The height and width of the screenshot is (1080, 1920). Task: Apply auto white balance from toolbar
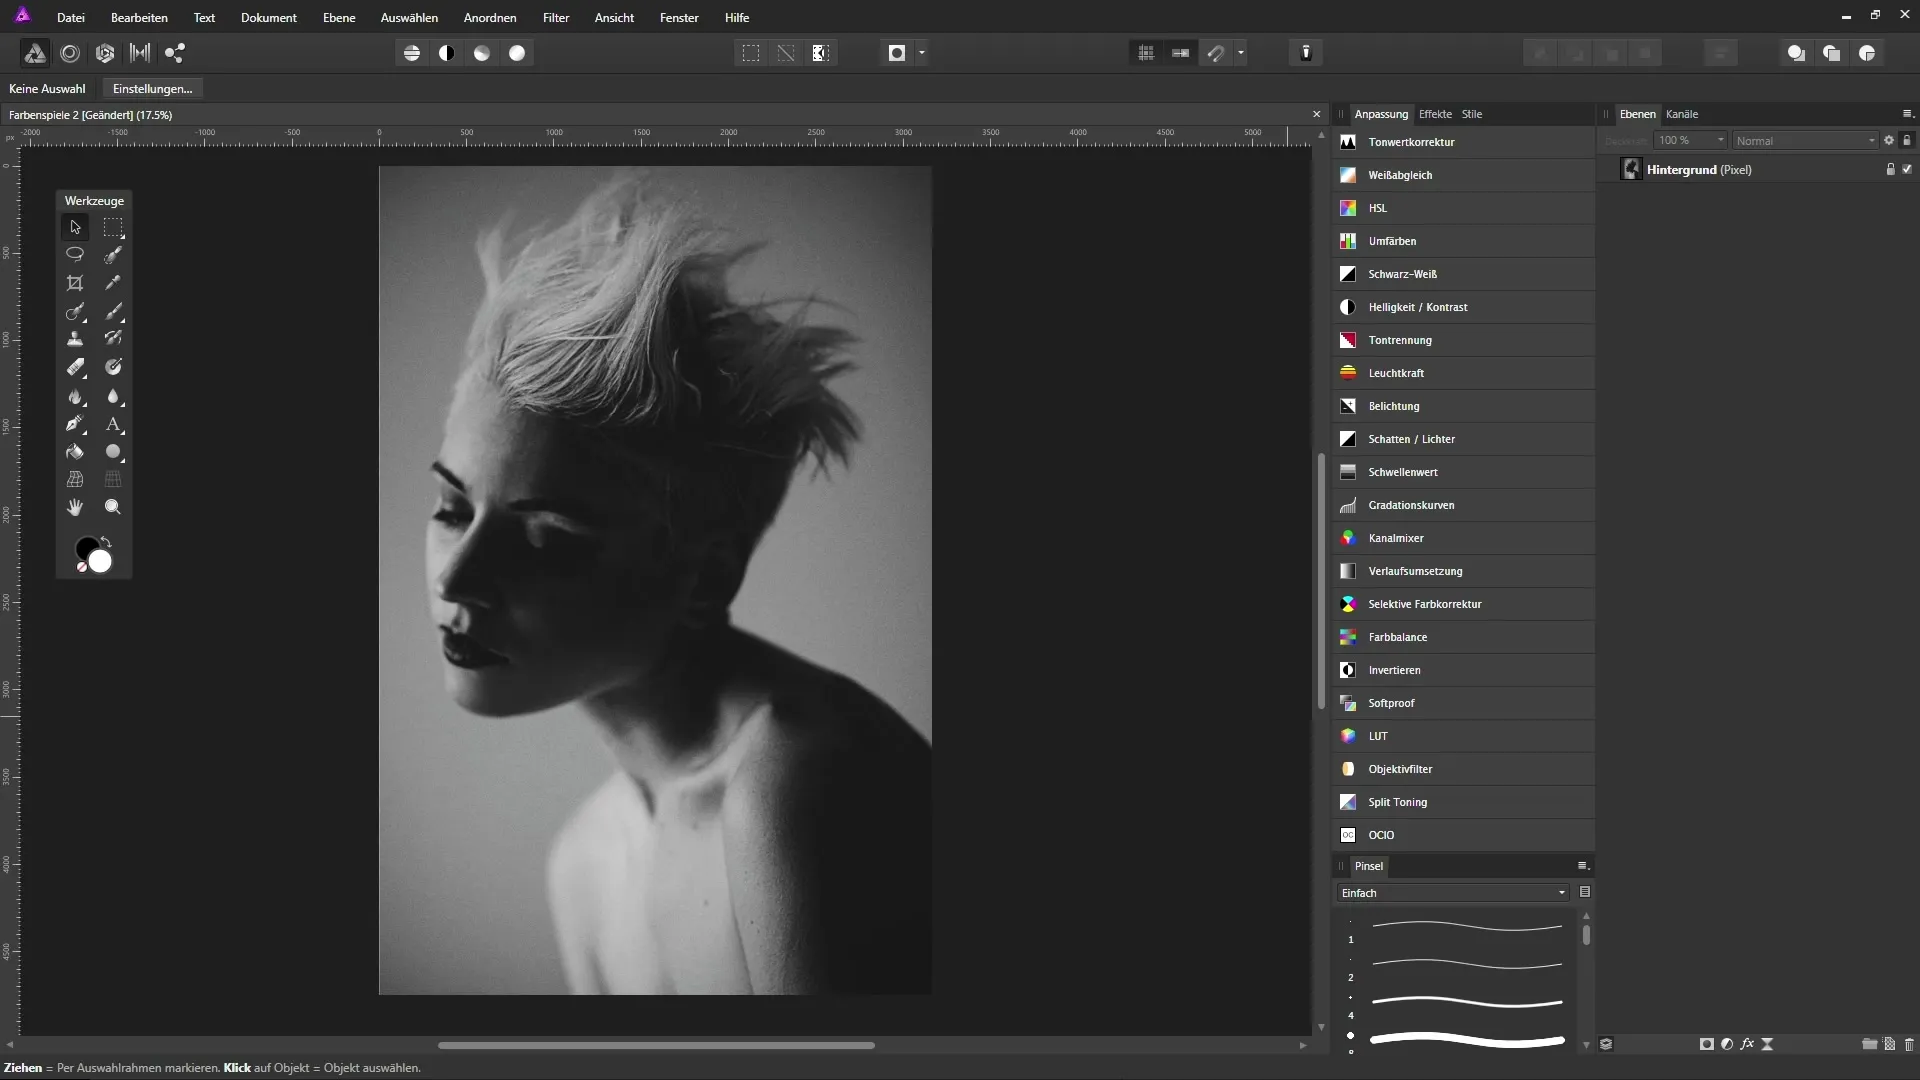click(x=517, y=53)
